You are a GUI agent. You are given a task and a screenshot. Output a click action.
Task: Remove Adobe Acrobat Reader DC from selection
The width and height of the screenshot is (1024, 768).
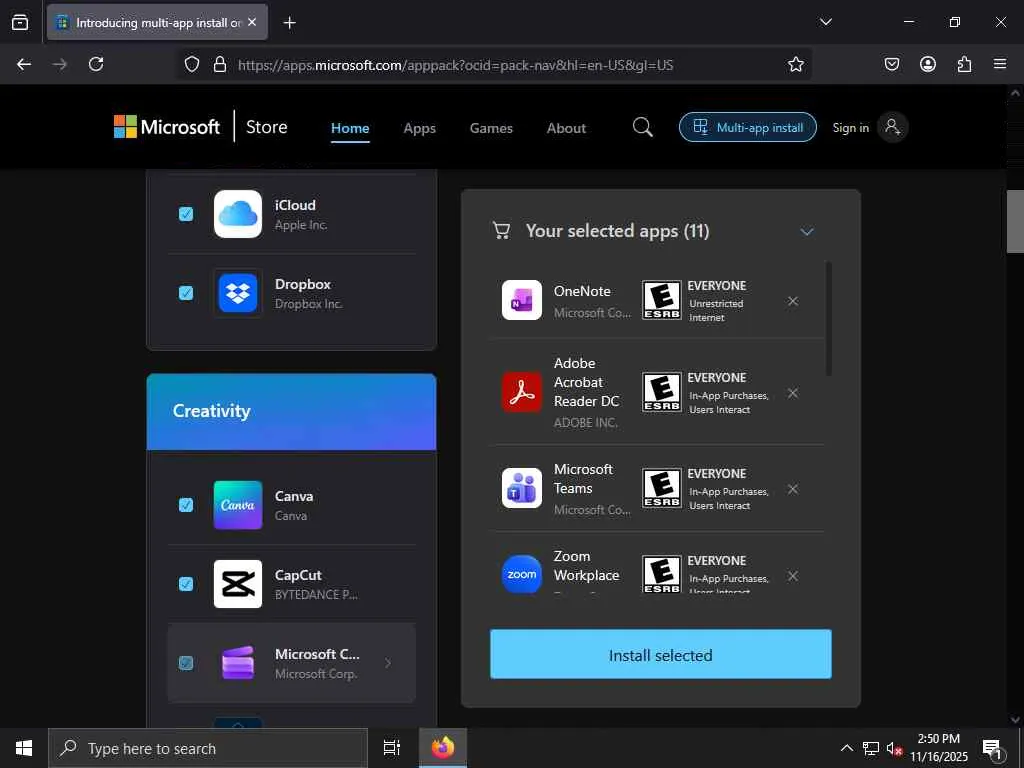pyautogui.click(x=793, y=393)
